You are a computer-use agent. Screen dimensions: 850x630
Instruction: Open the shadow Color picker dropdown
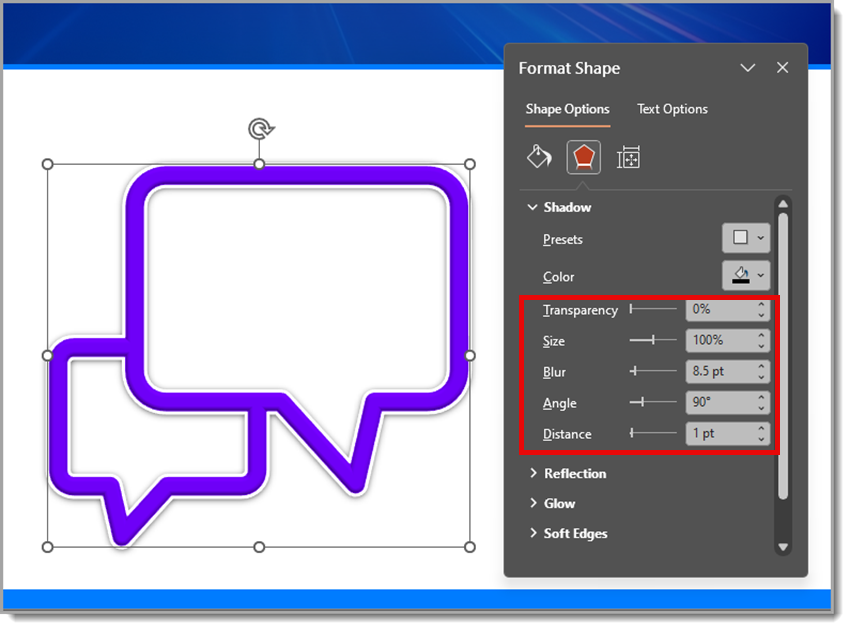point(746,275)
